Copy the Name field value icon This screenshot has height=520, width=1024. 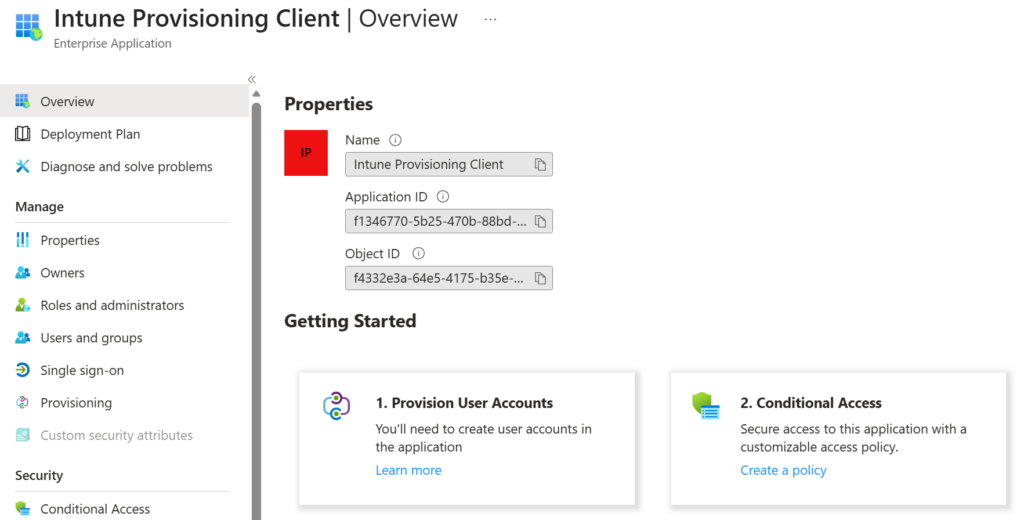pos(540,165)
